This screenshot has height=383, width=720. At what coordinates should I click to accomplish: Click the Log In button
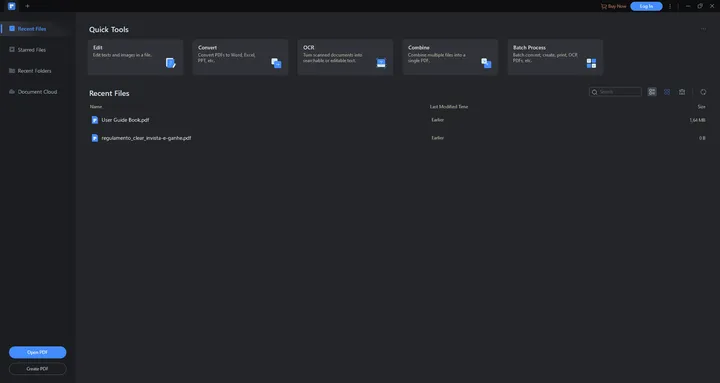coord(646,6)
